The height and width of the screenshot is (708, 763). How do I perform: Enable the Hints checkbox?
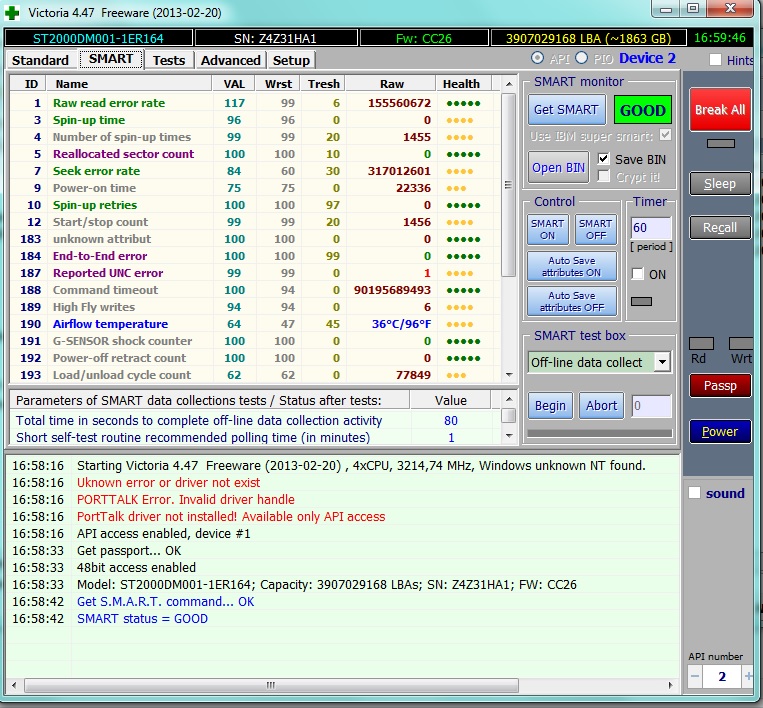(x=715, y=60)
